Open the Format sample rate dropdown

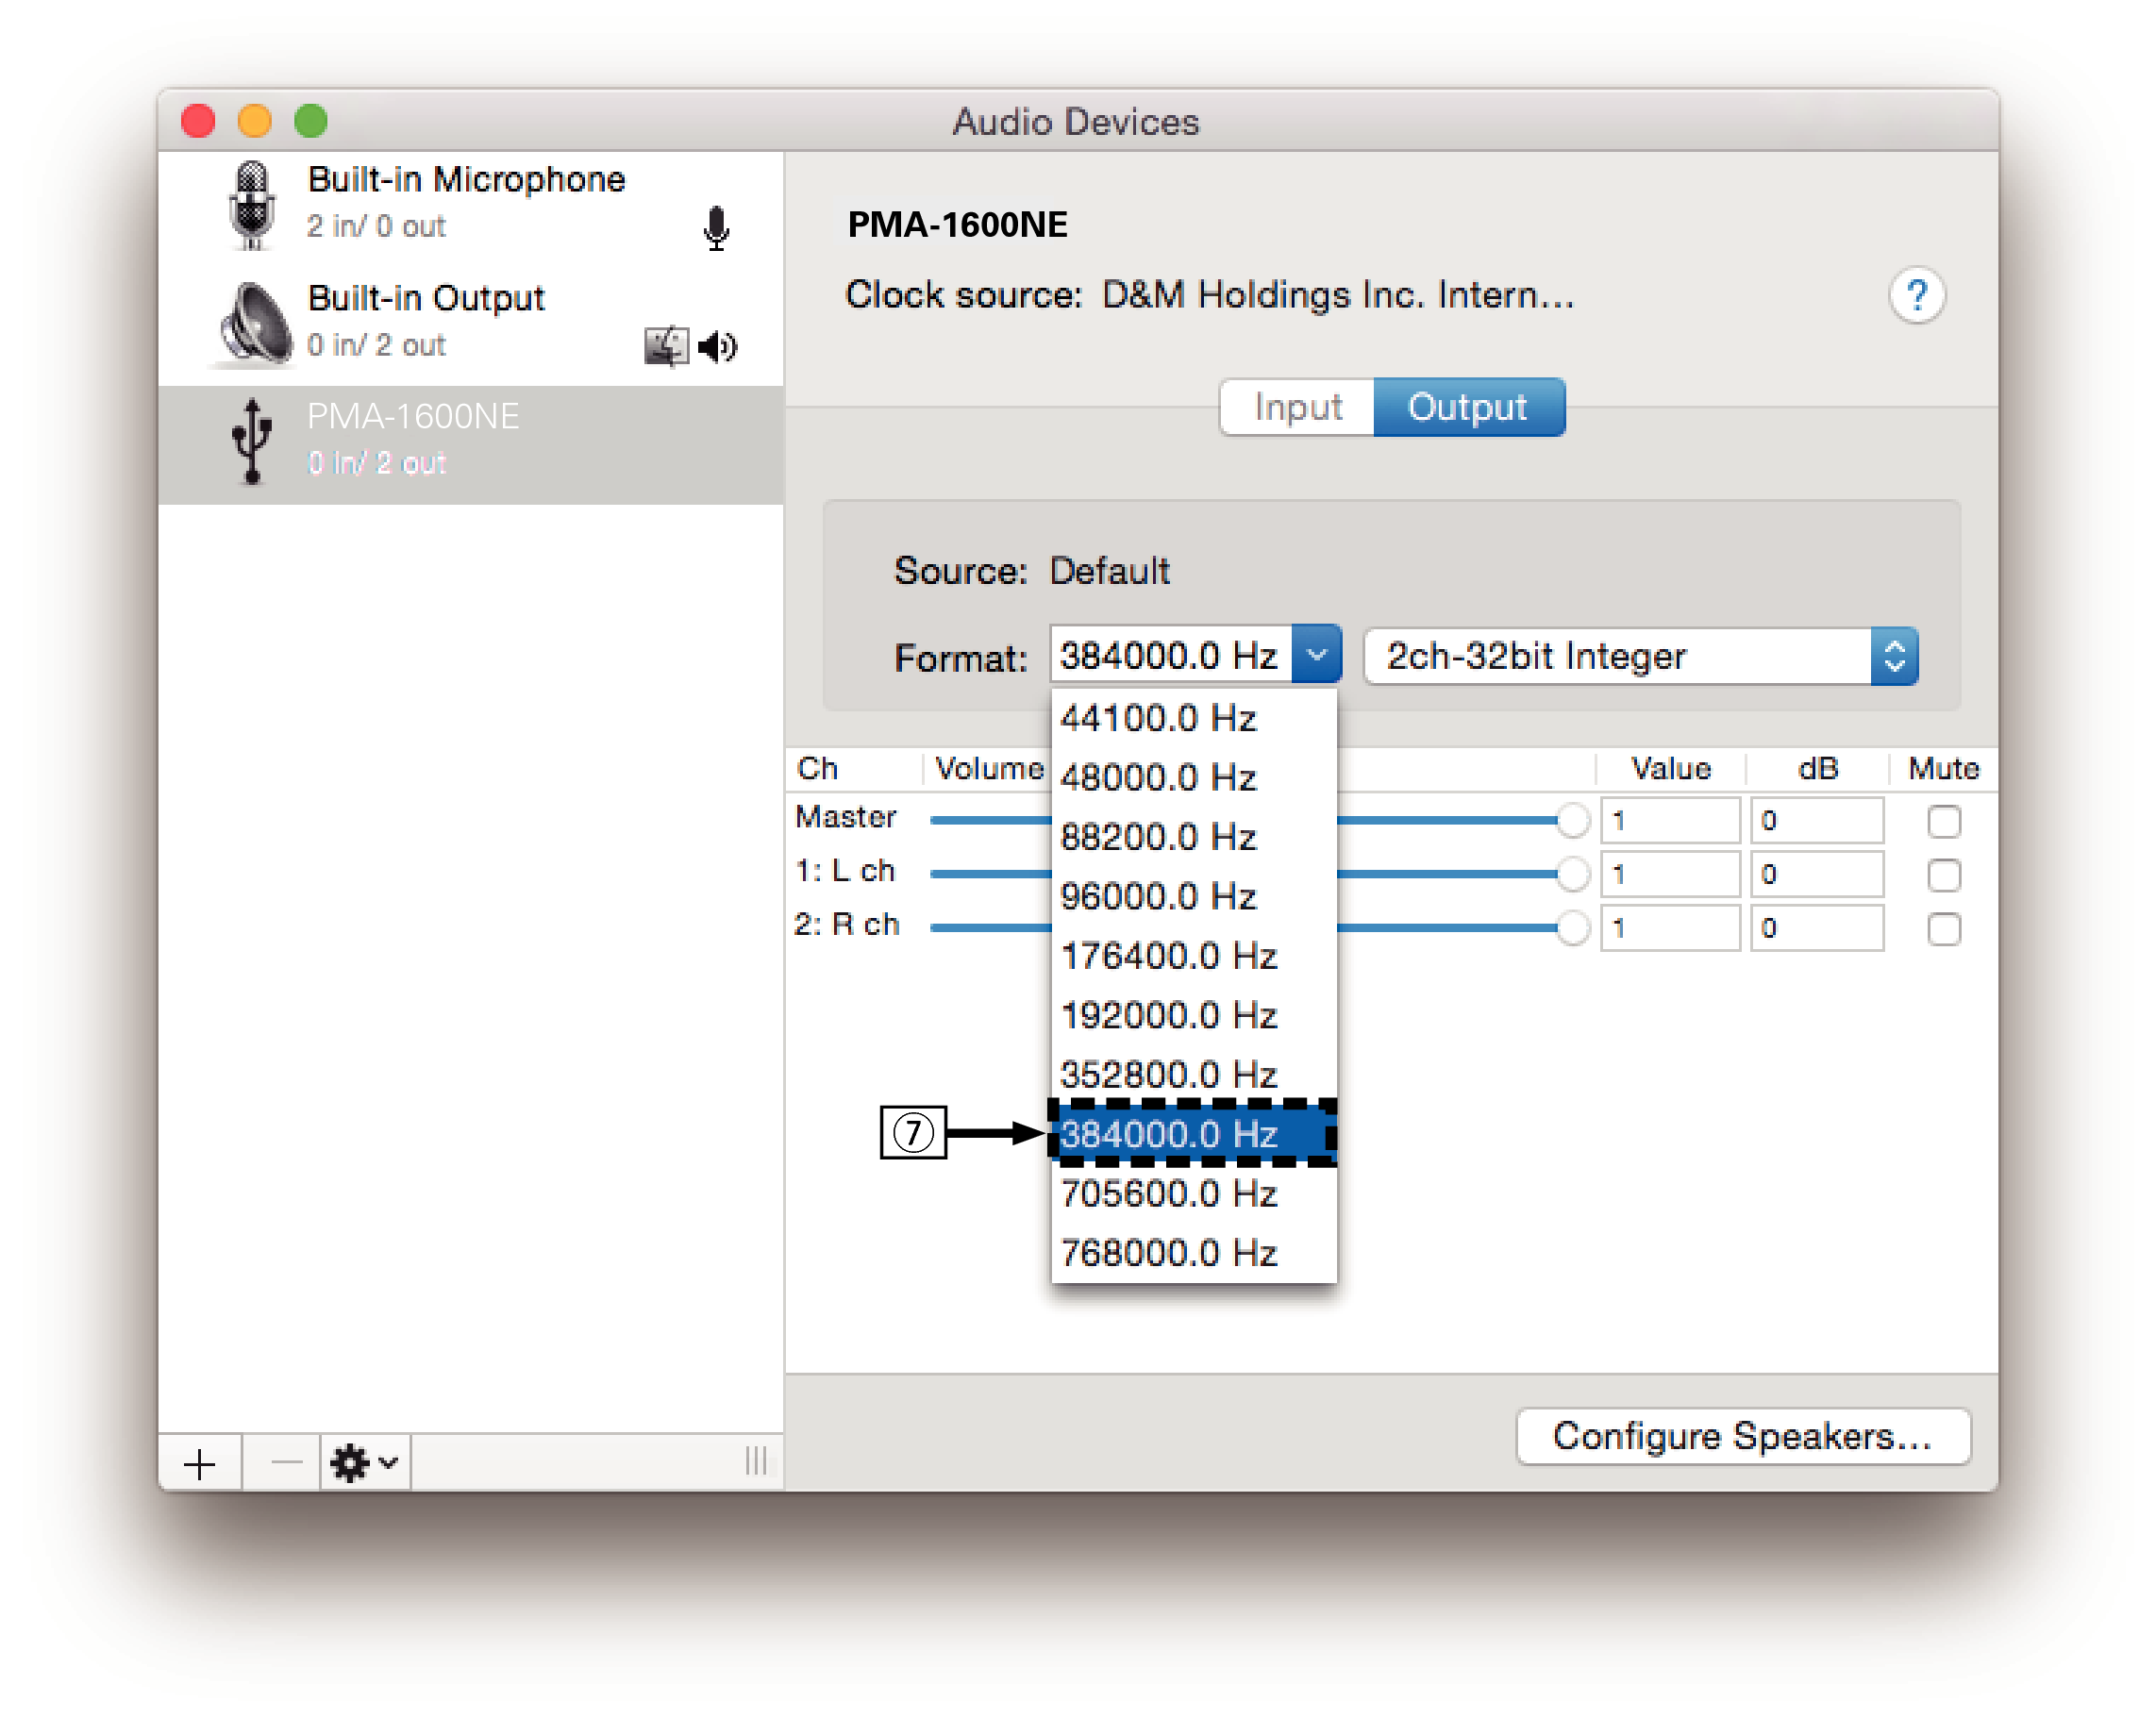[x=1317, y=654]
